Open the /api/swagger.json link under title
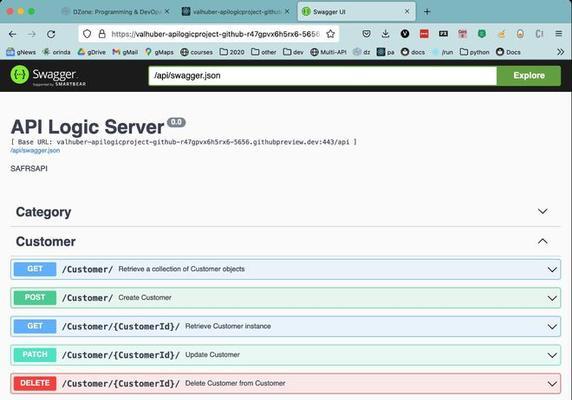The height and width of the screenshot is (400, 572). click(x=35, y=150)
